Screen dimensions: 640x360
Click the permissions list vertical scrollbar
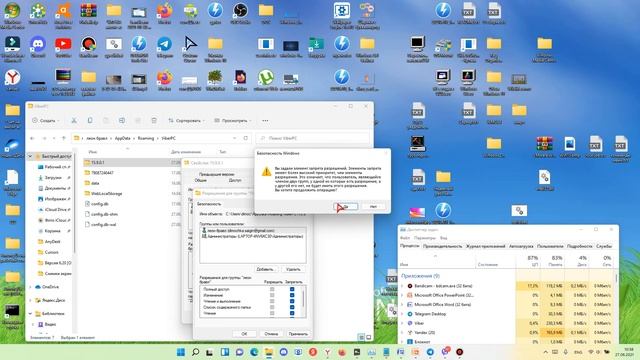pos(303,298)
